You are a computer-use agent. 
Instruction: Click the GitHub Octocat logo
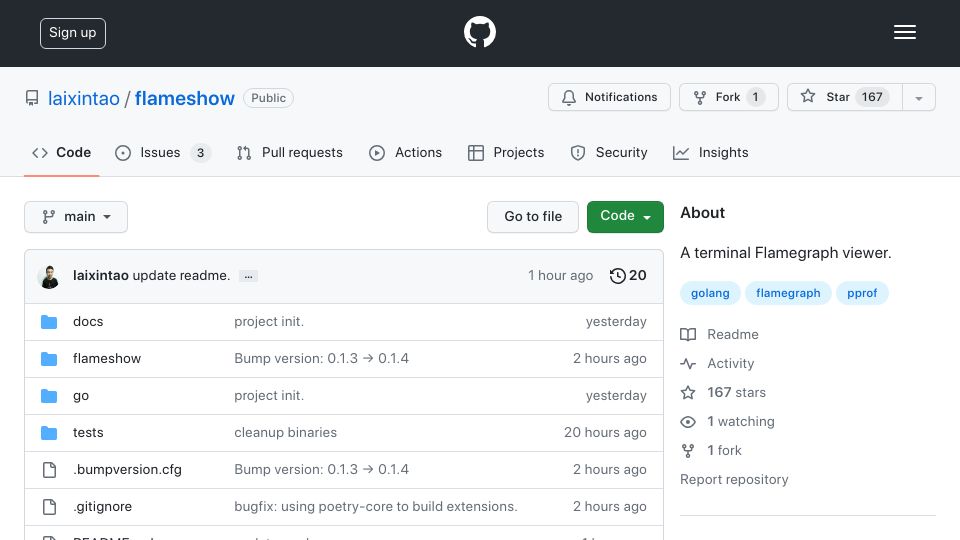pyautogui.click(x=479, y=32)
